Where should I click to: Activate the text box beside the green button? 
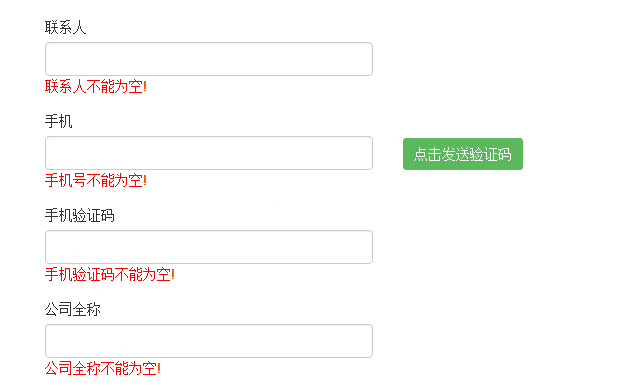tap(209, 153)
